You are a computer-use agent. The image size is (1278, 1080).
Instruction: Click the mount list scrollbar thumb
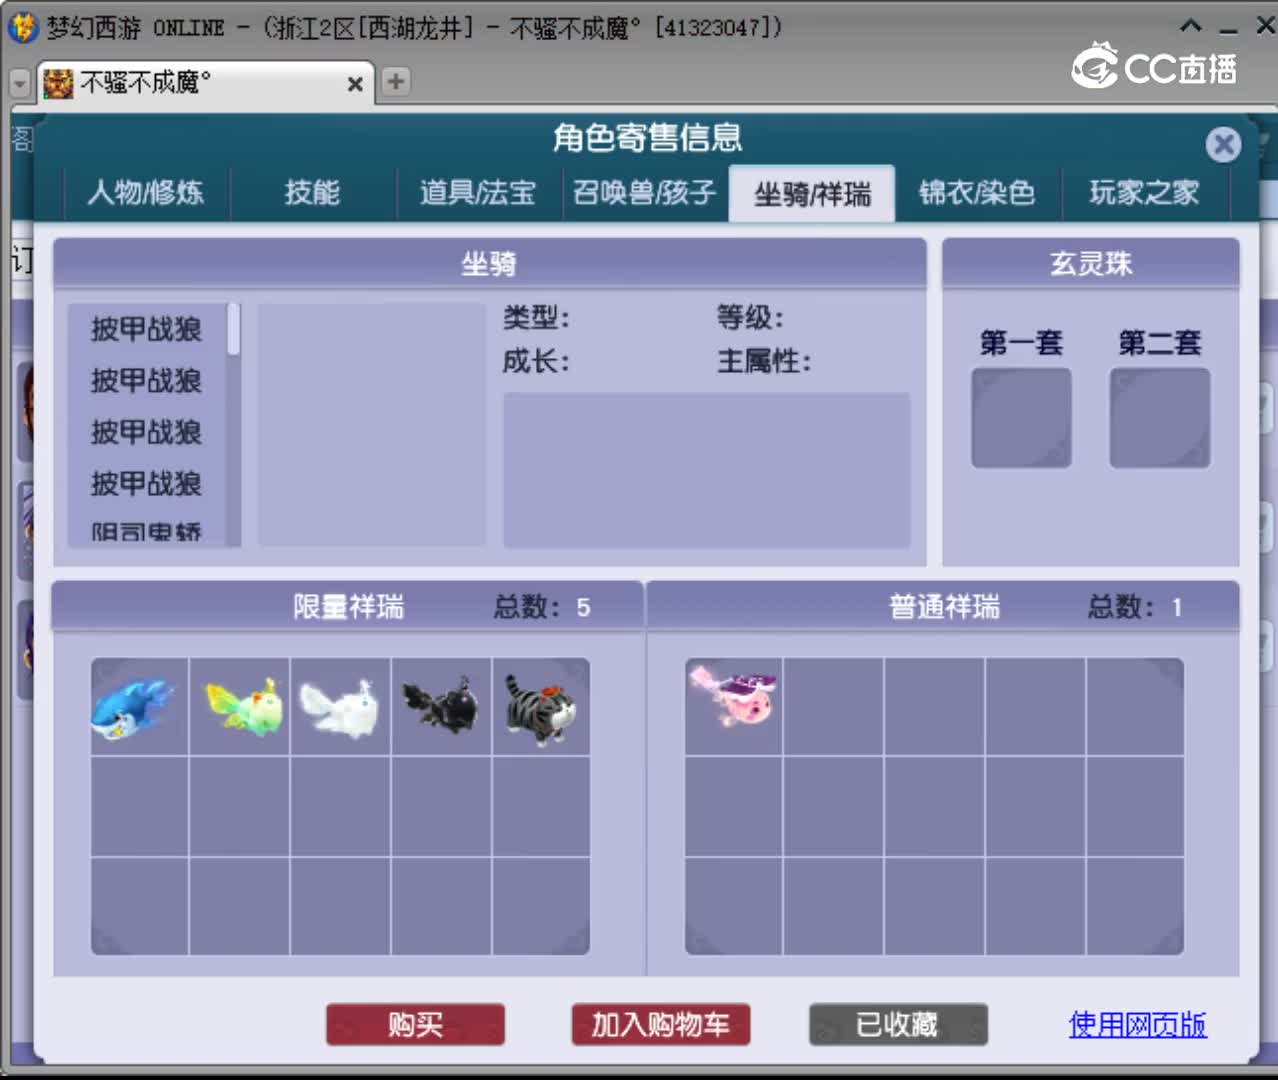(233, 329)
